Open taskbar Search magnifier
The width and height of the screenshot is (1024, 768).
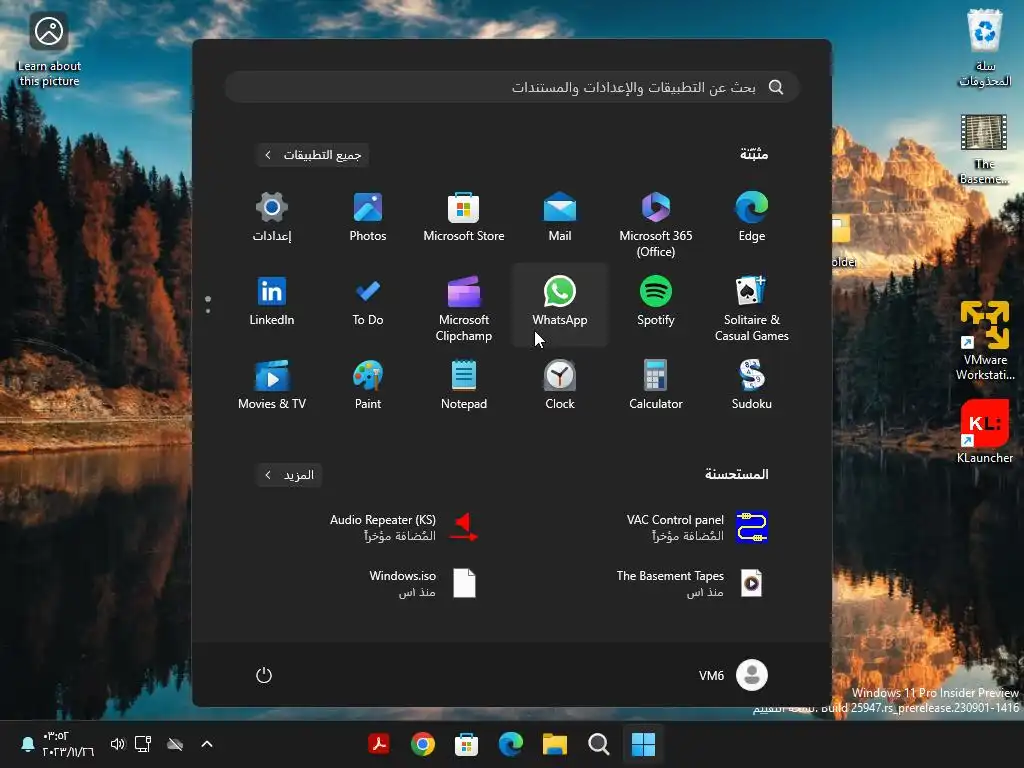(x=599, y=744)
